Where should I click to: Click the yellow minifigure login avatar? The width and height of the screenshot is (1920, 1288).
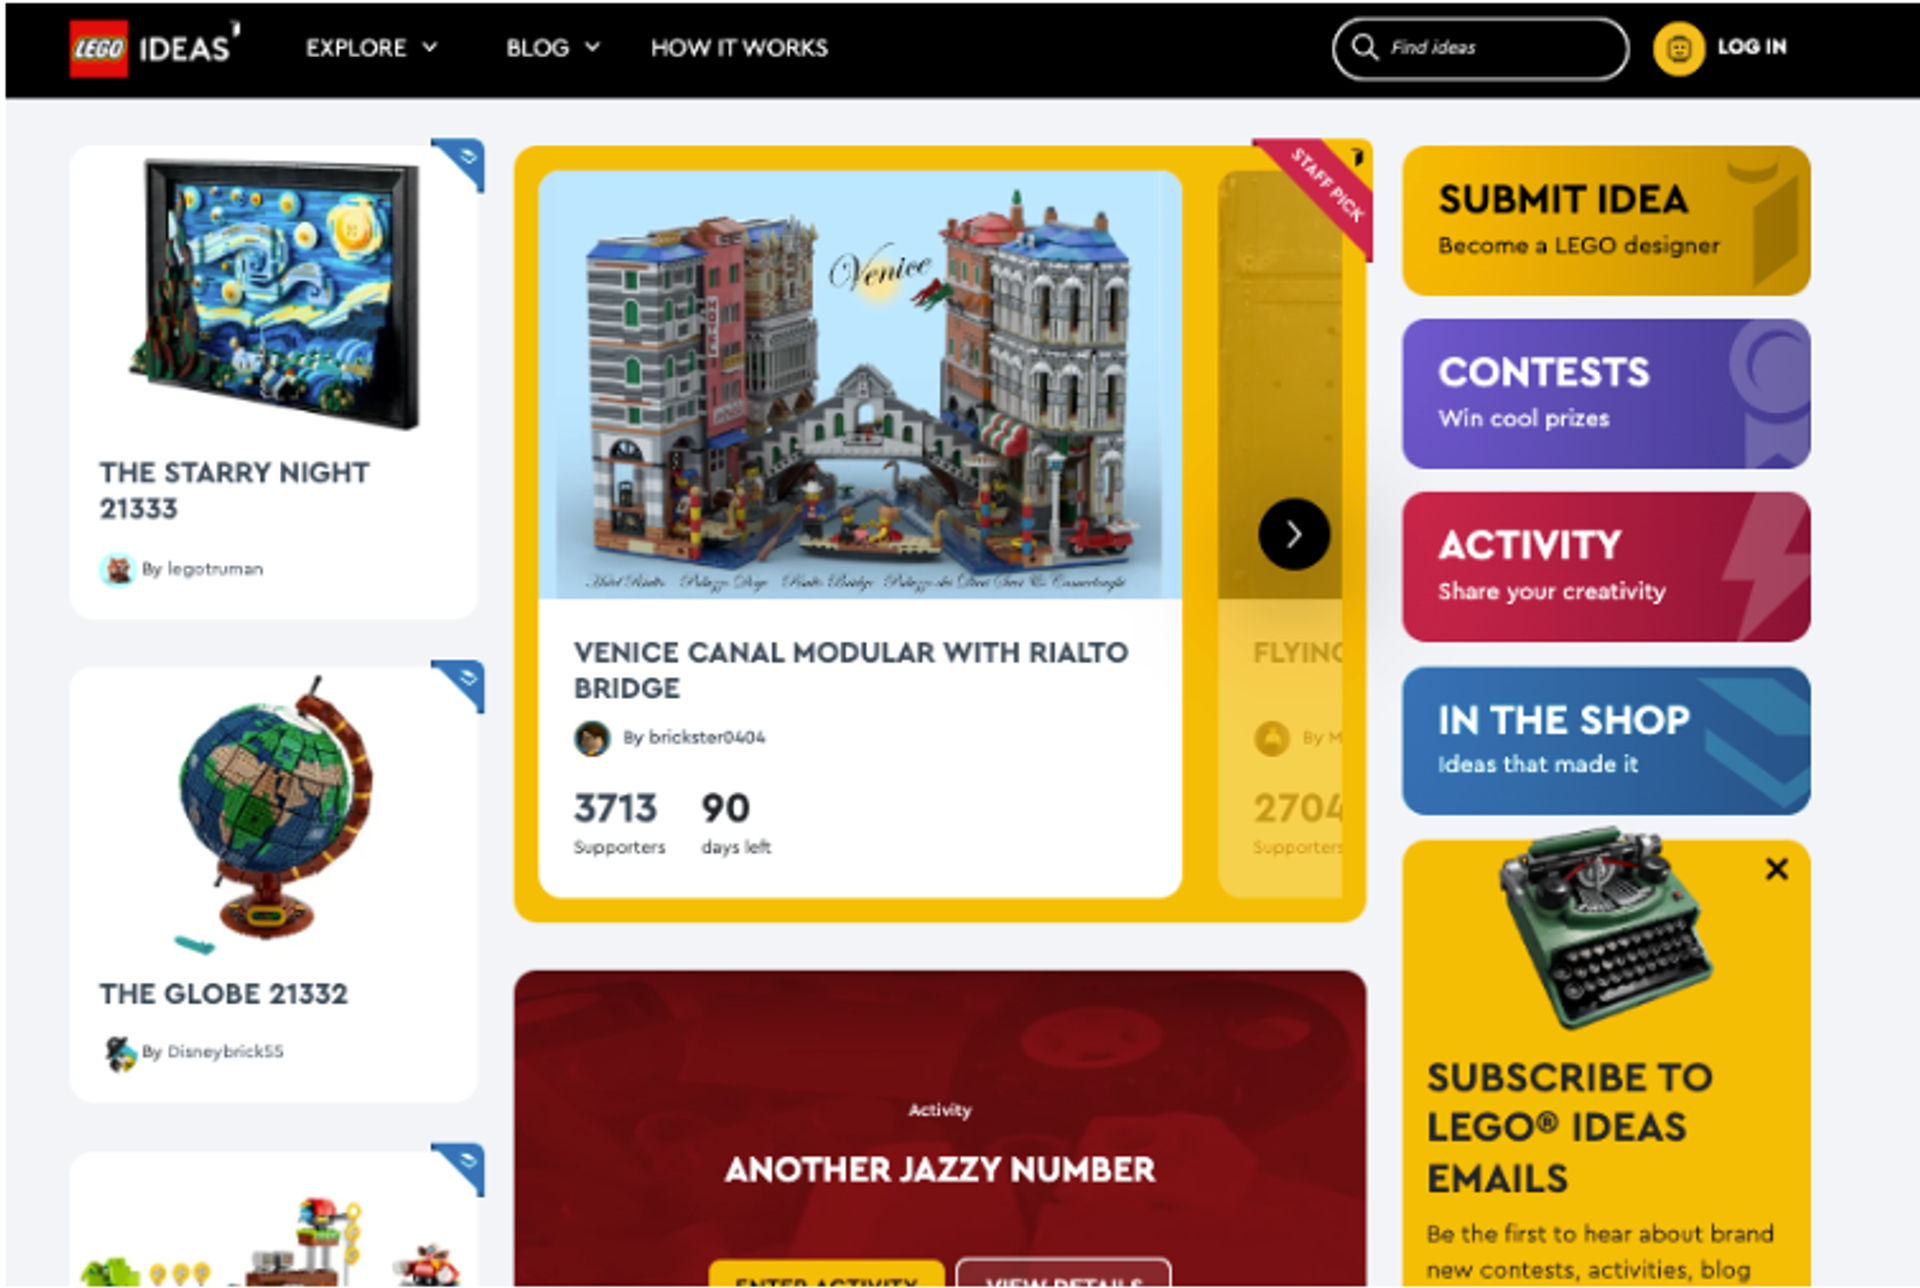pyautogui.click(x=1679, y=48)
